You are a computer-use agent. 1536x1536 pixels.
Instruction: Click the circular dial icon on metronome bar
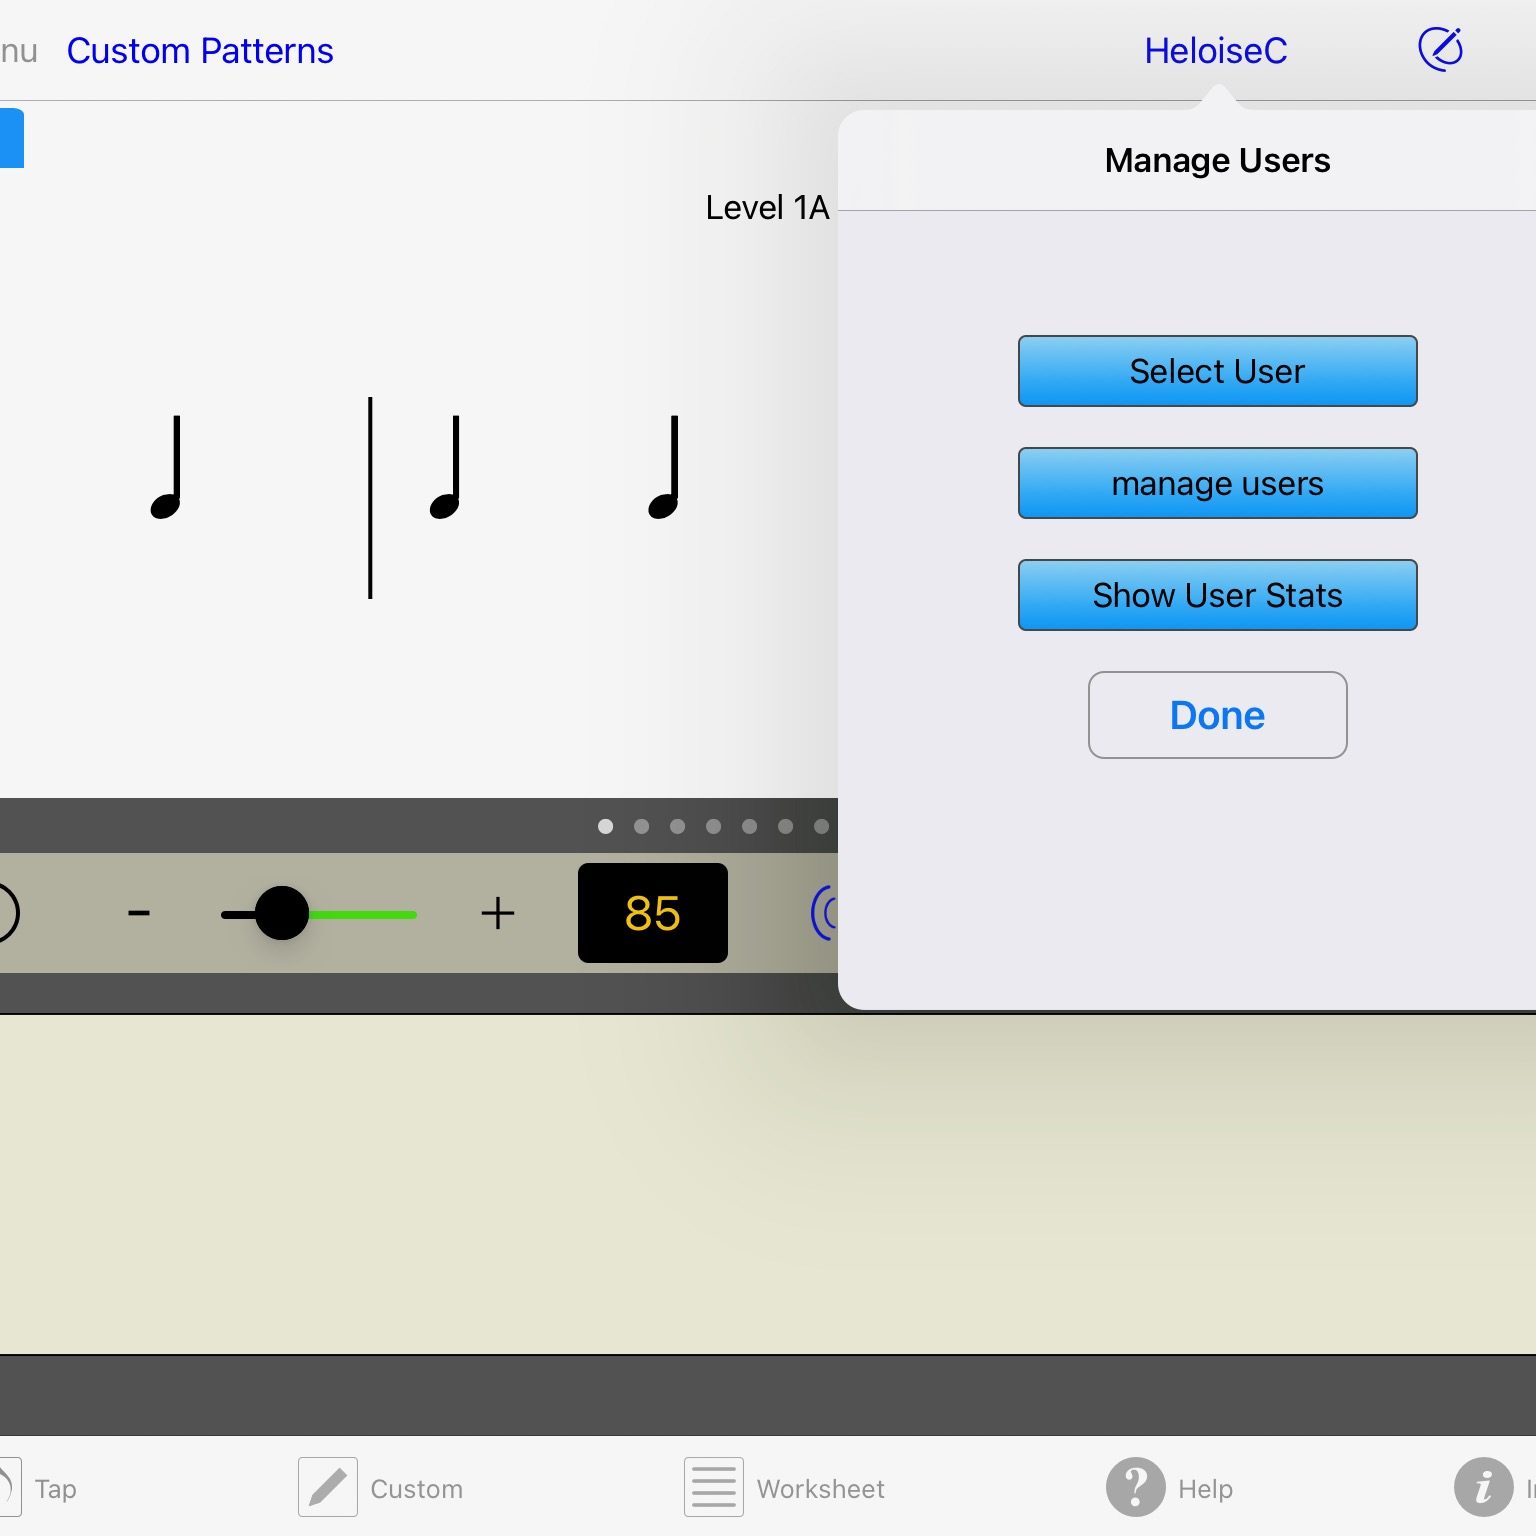point(5,913)
